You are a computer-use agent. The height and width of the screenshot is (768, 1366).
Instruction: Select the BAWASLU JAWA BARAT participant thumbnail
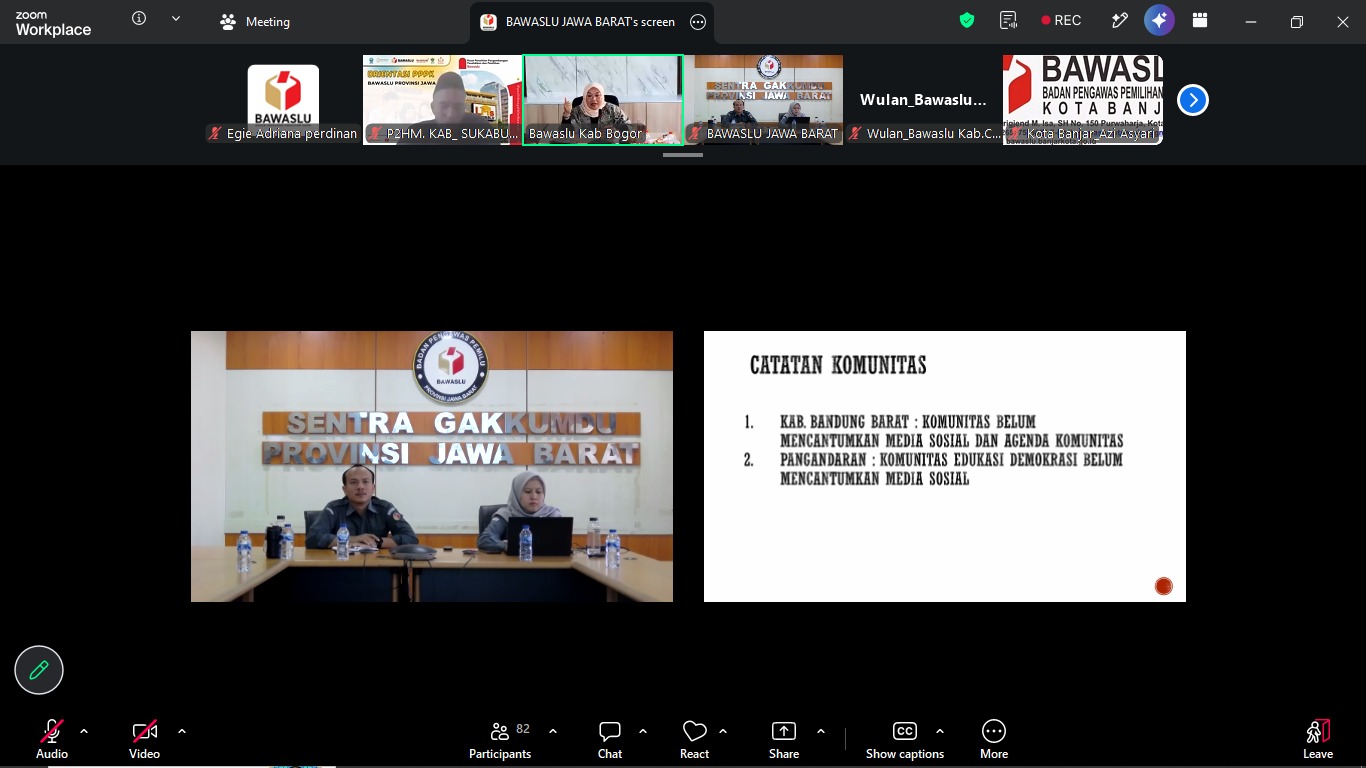[x=763, y=100]
